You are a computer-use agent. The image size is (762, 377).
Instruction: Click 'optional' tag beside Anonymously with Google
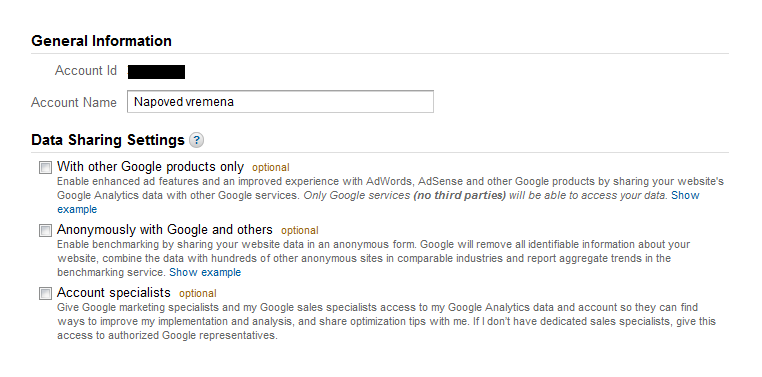click(x=300, y=230)
